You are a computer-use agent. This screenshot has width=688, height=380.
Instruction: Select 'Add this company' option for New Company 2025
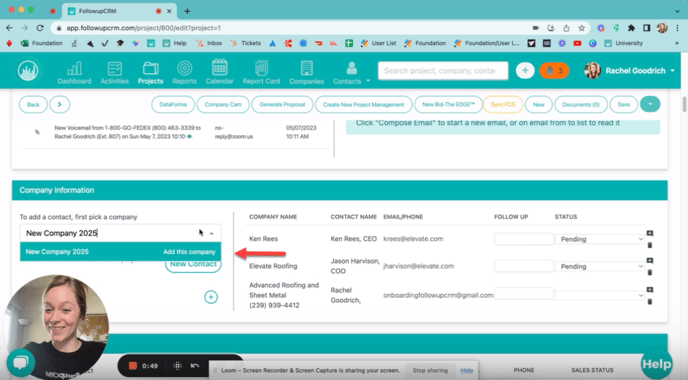[120, 252]
